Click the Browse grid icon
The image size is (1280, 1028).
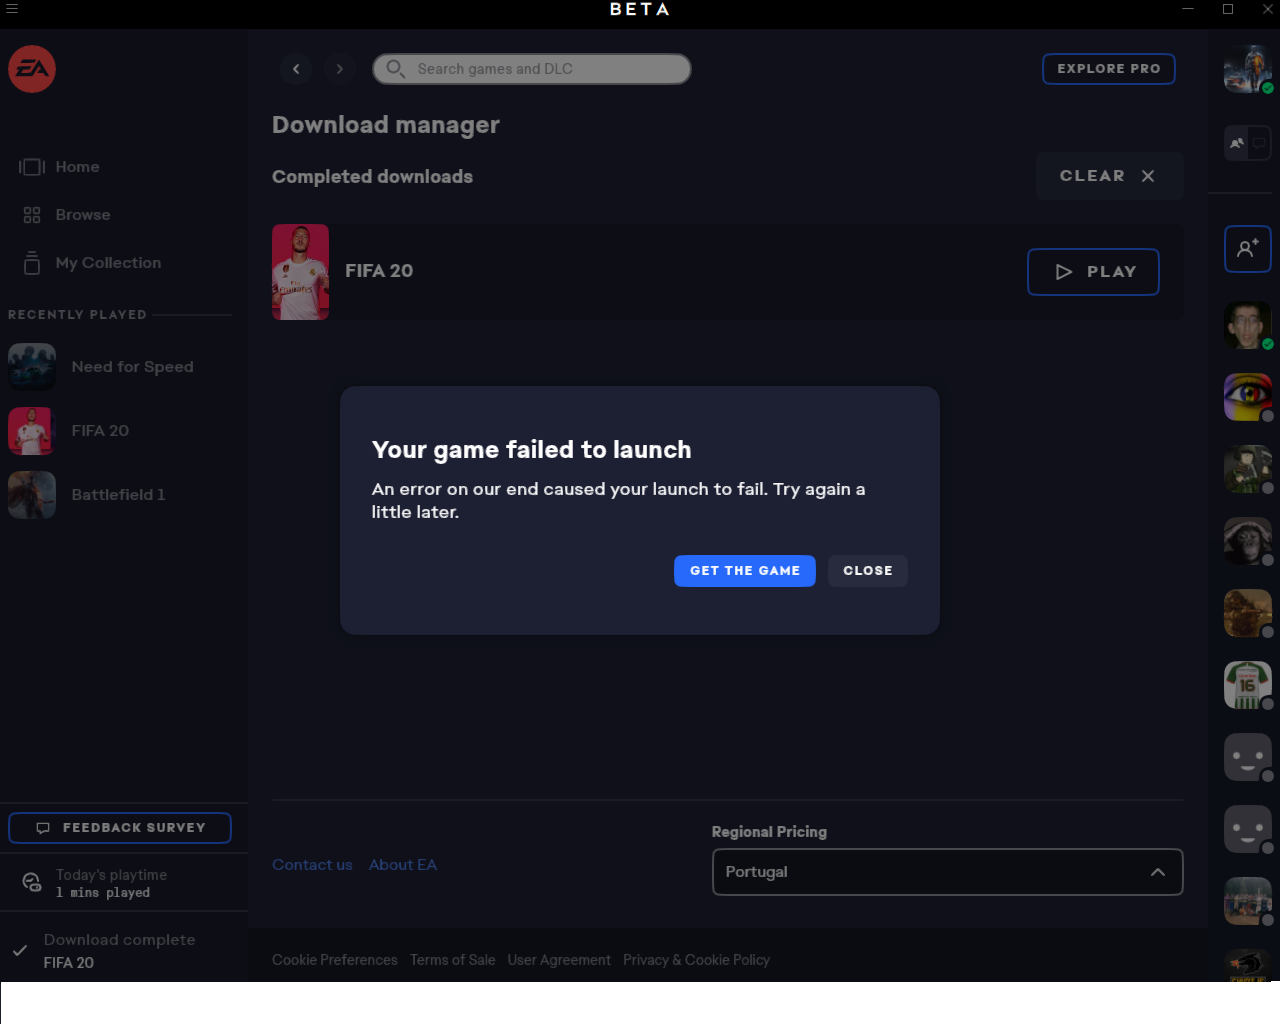coord(32,215)
